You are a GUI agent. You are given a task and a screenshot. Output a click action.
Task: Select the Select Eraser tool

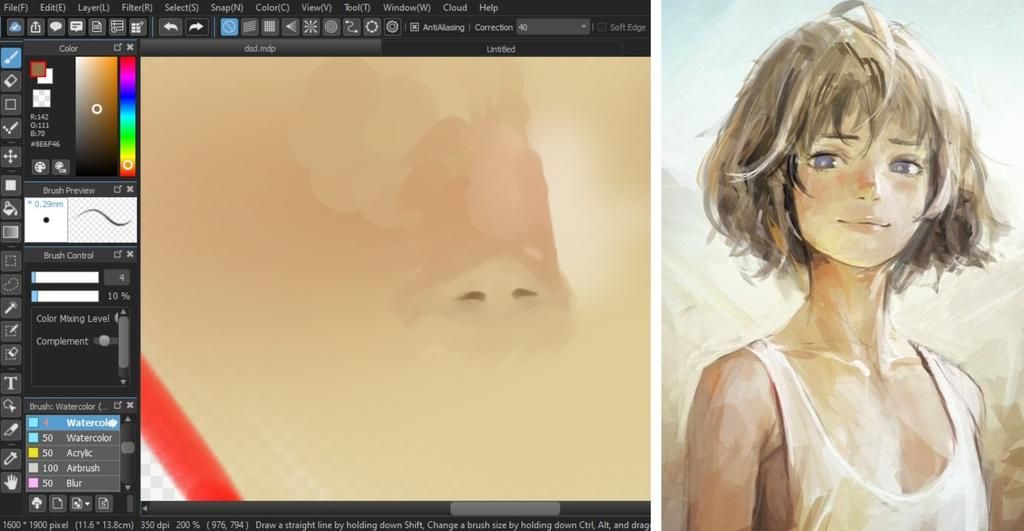[10, 354]
